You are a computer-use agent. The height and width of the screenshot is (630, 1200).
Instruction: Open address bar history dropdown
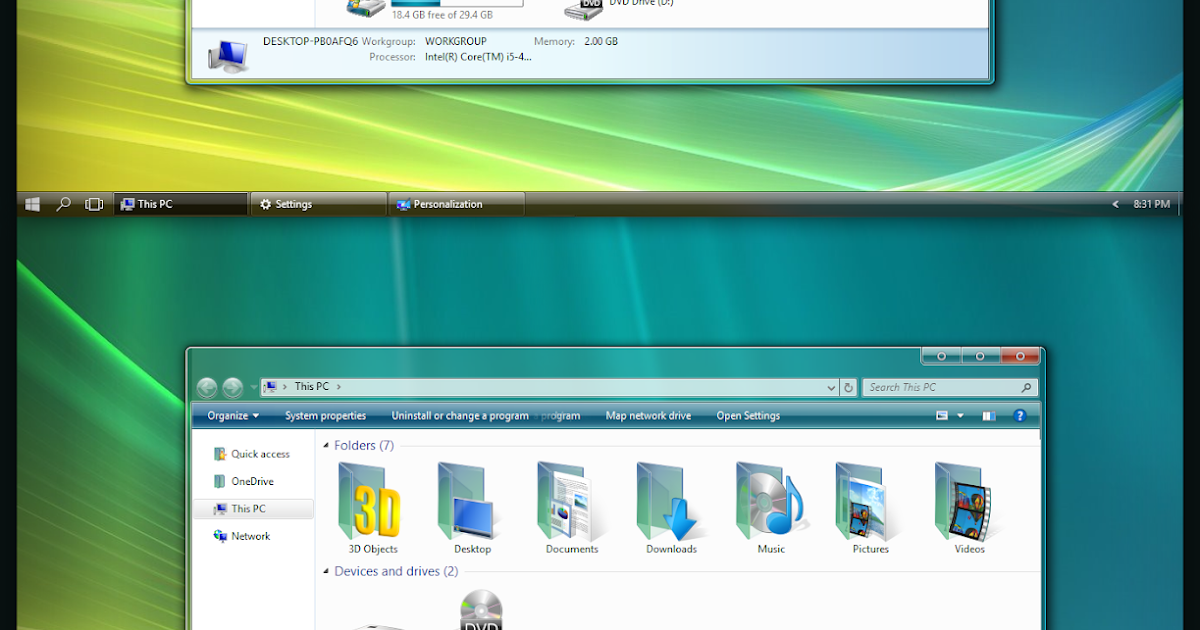(x=832, y=387)
